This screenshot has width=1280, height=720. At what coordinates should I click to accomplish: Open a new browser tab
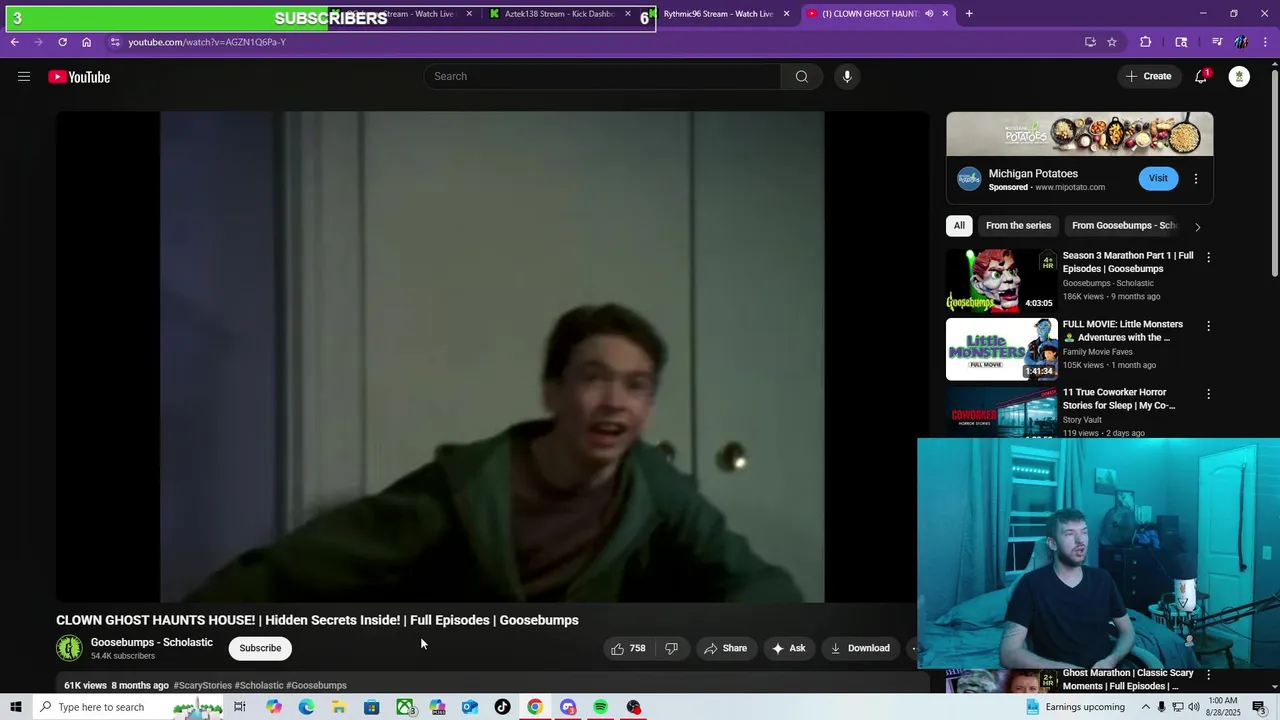pos(969,14)
